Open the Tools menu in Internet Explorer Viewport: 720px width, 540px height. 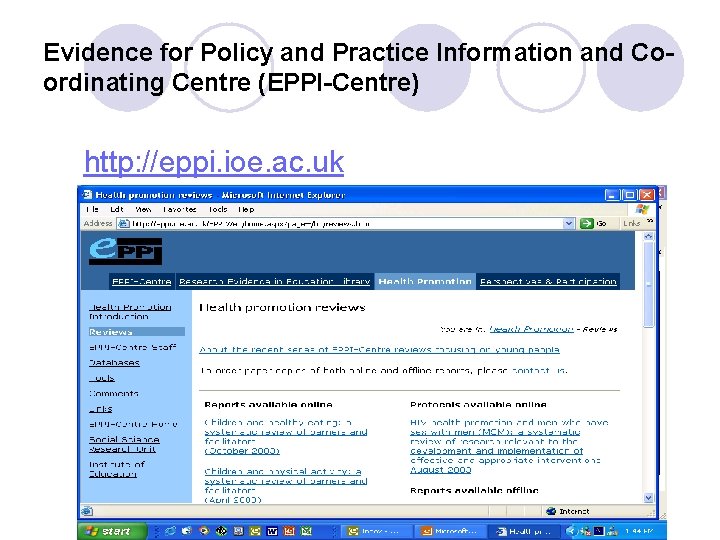point(218,209)
